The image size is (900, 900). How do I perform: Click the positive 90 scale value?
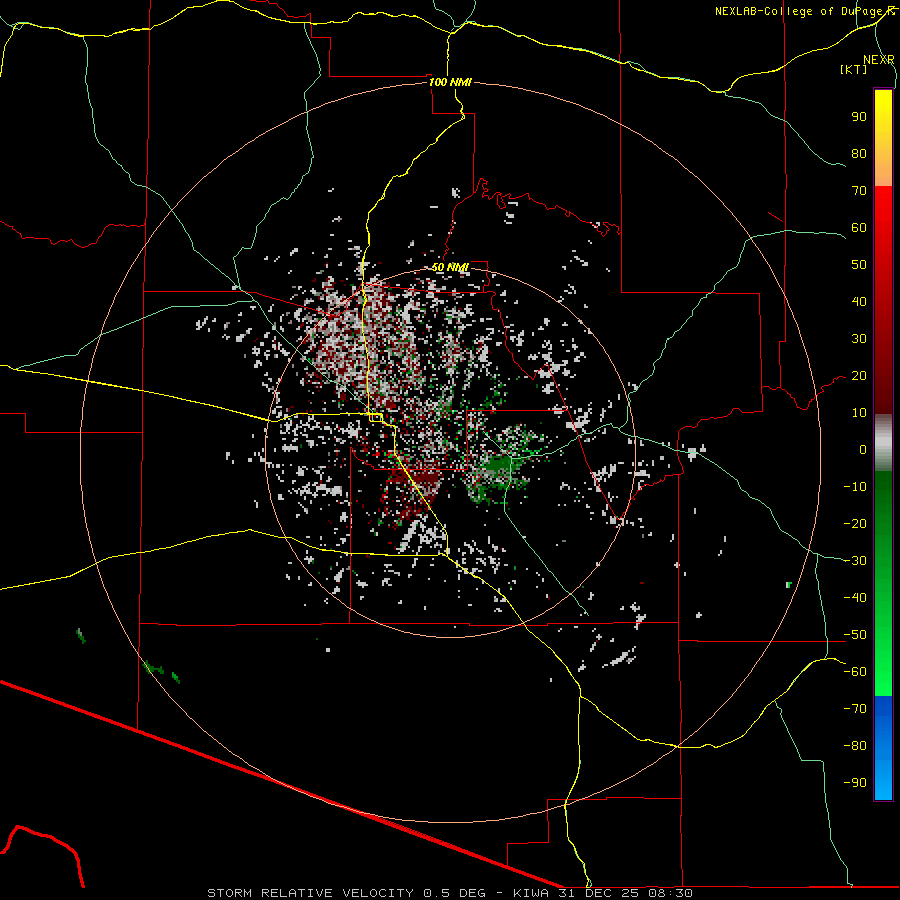(x=859, y=117)
